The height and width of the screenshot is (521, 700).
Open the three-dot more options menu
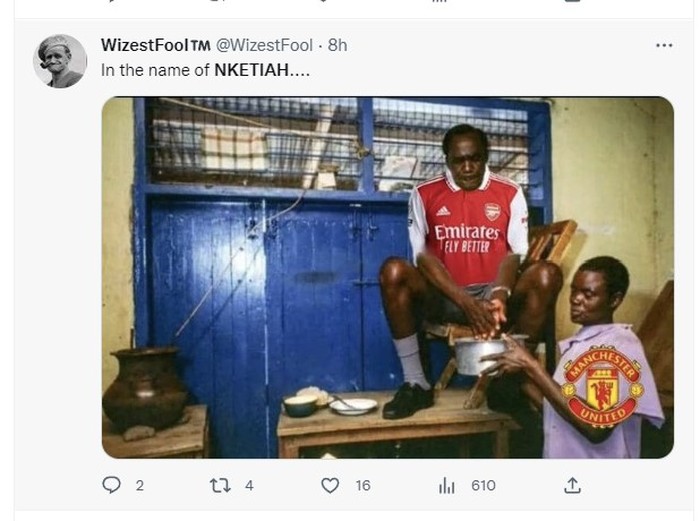[x=664, y=45]
